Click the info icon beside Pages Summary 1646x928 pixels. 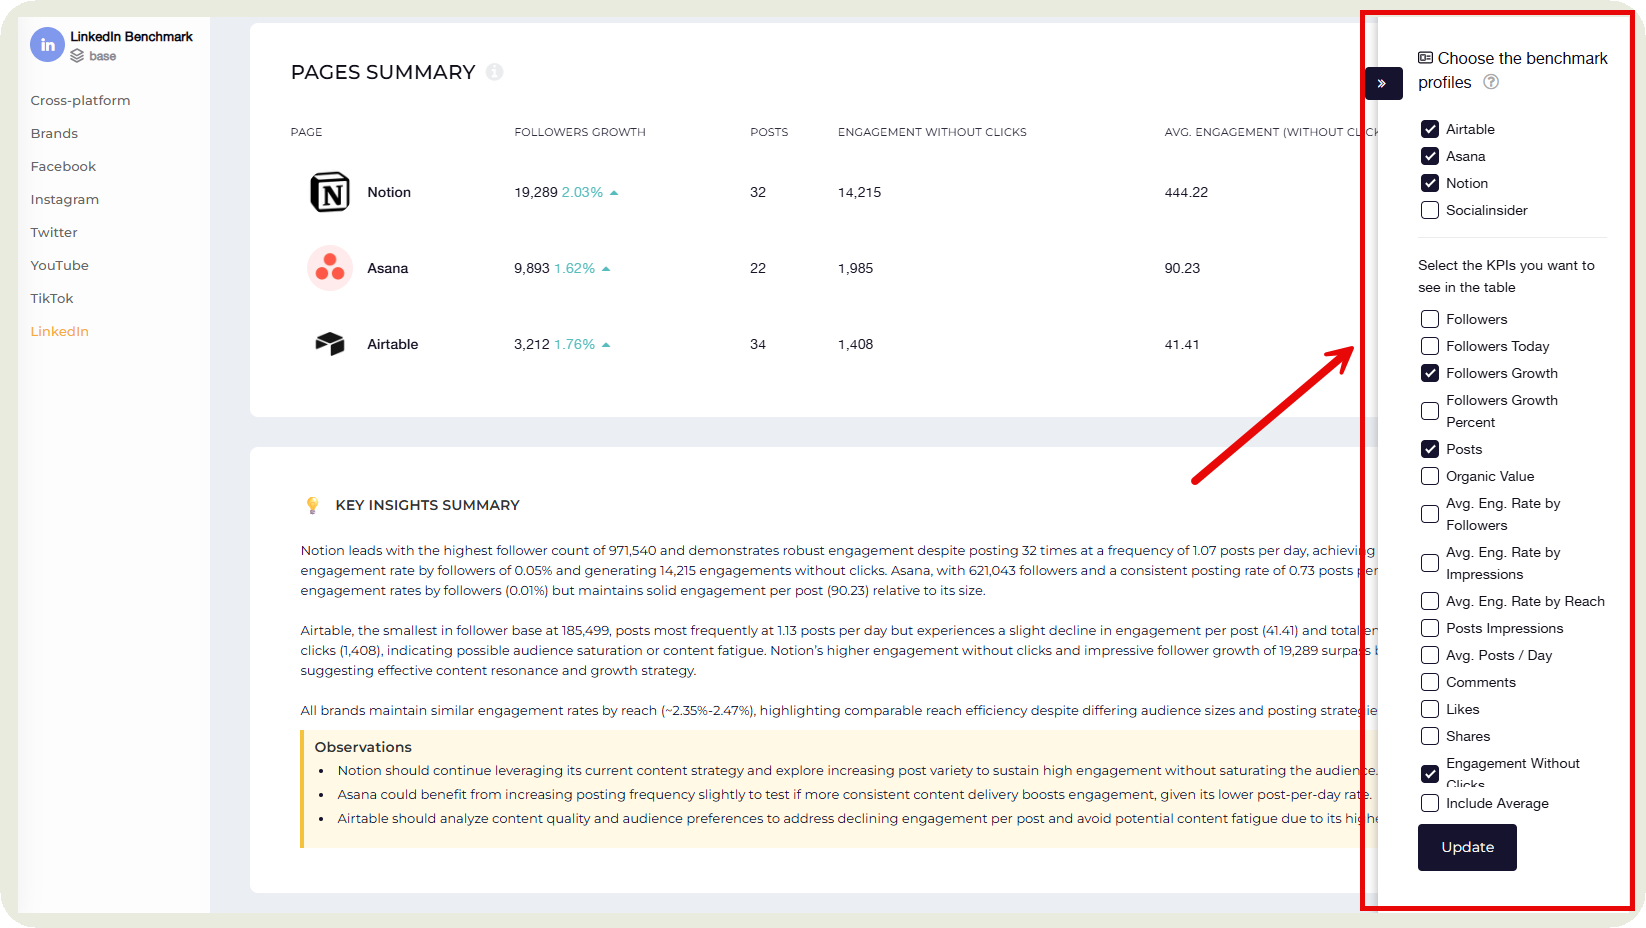point(494,72)
